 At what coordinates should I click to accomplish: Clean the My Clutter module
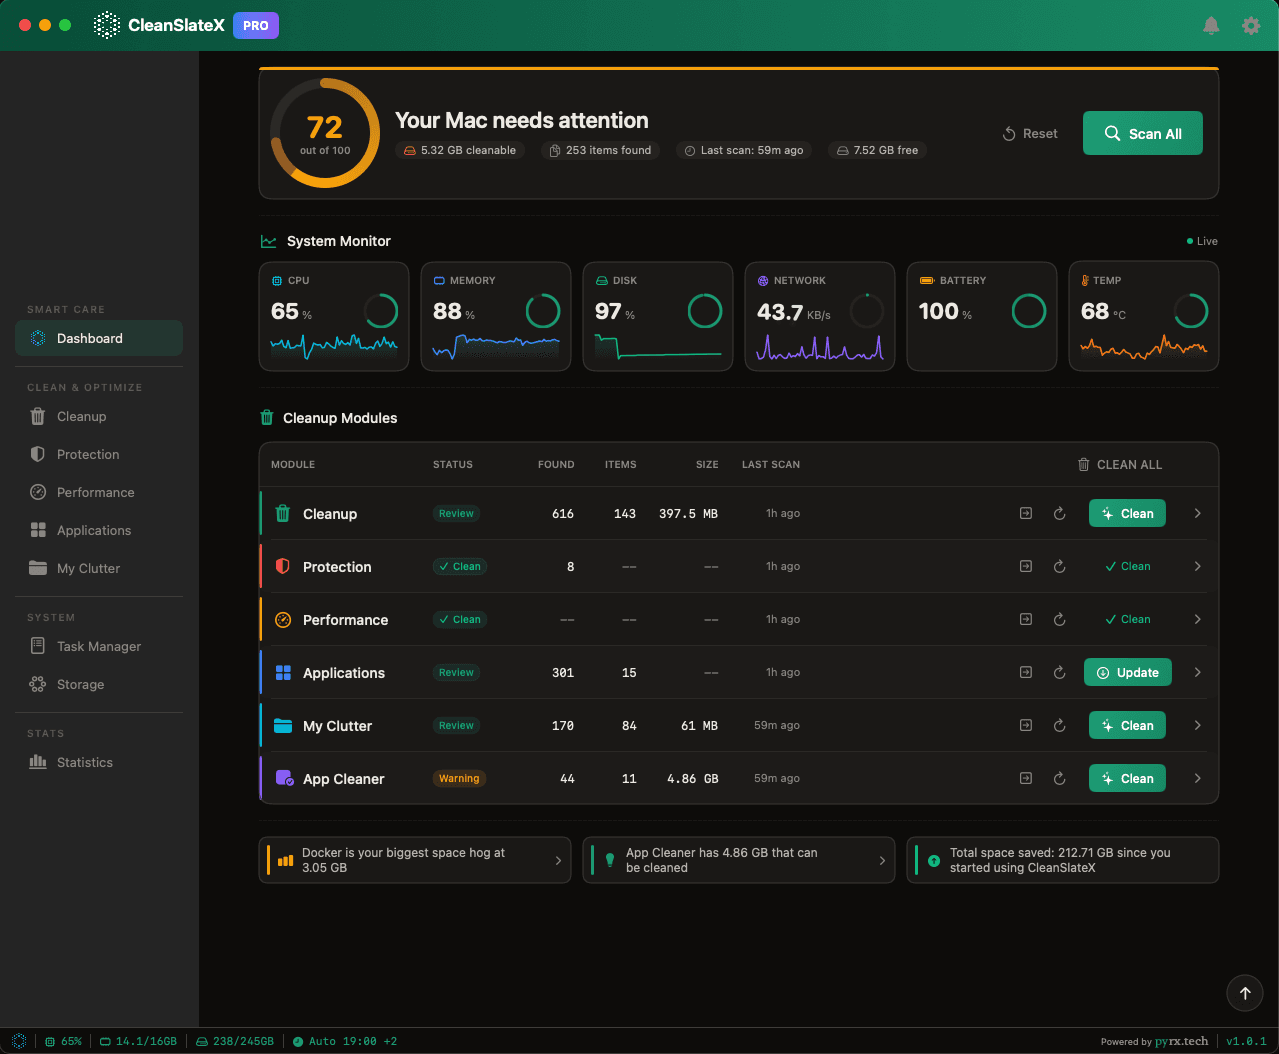pos(1127,725)
